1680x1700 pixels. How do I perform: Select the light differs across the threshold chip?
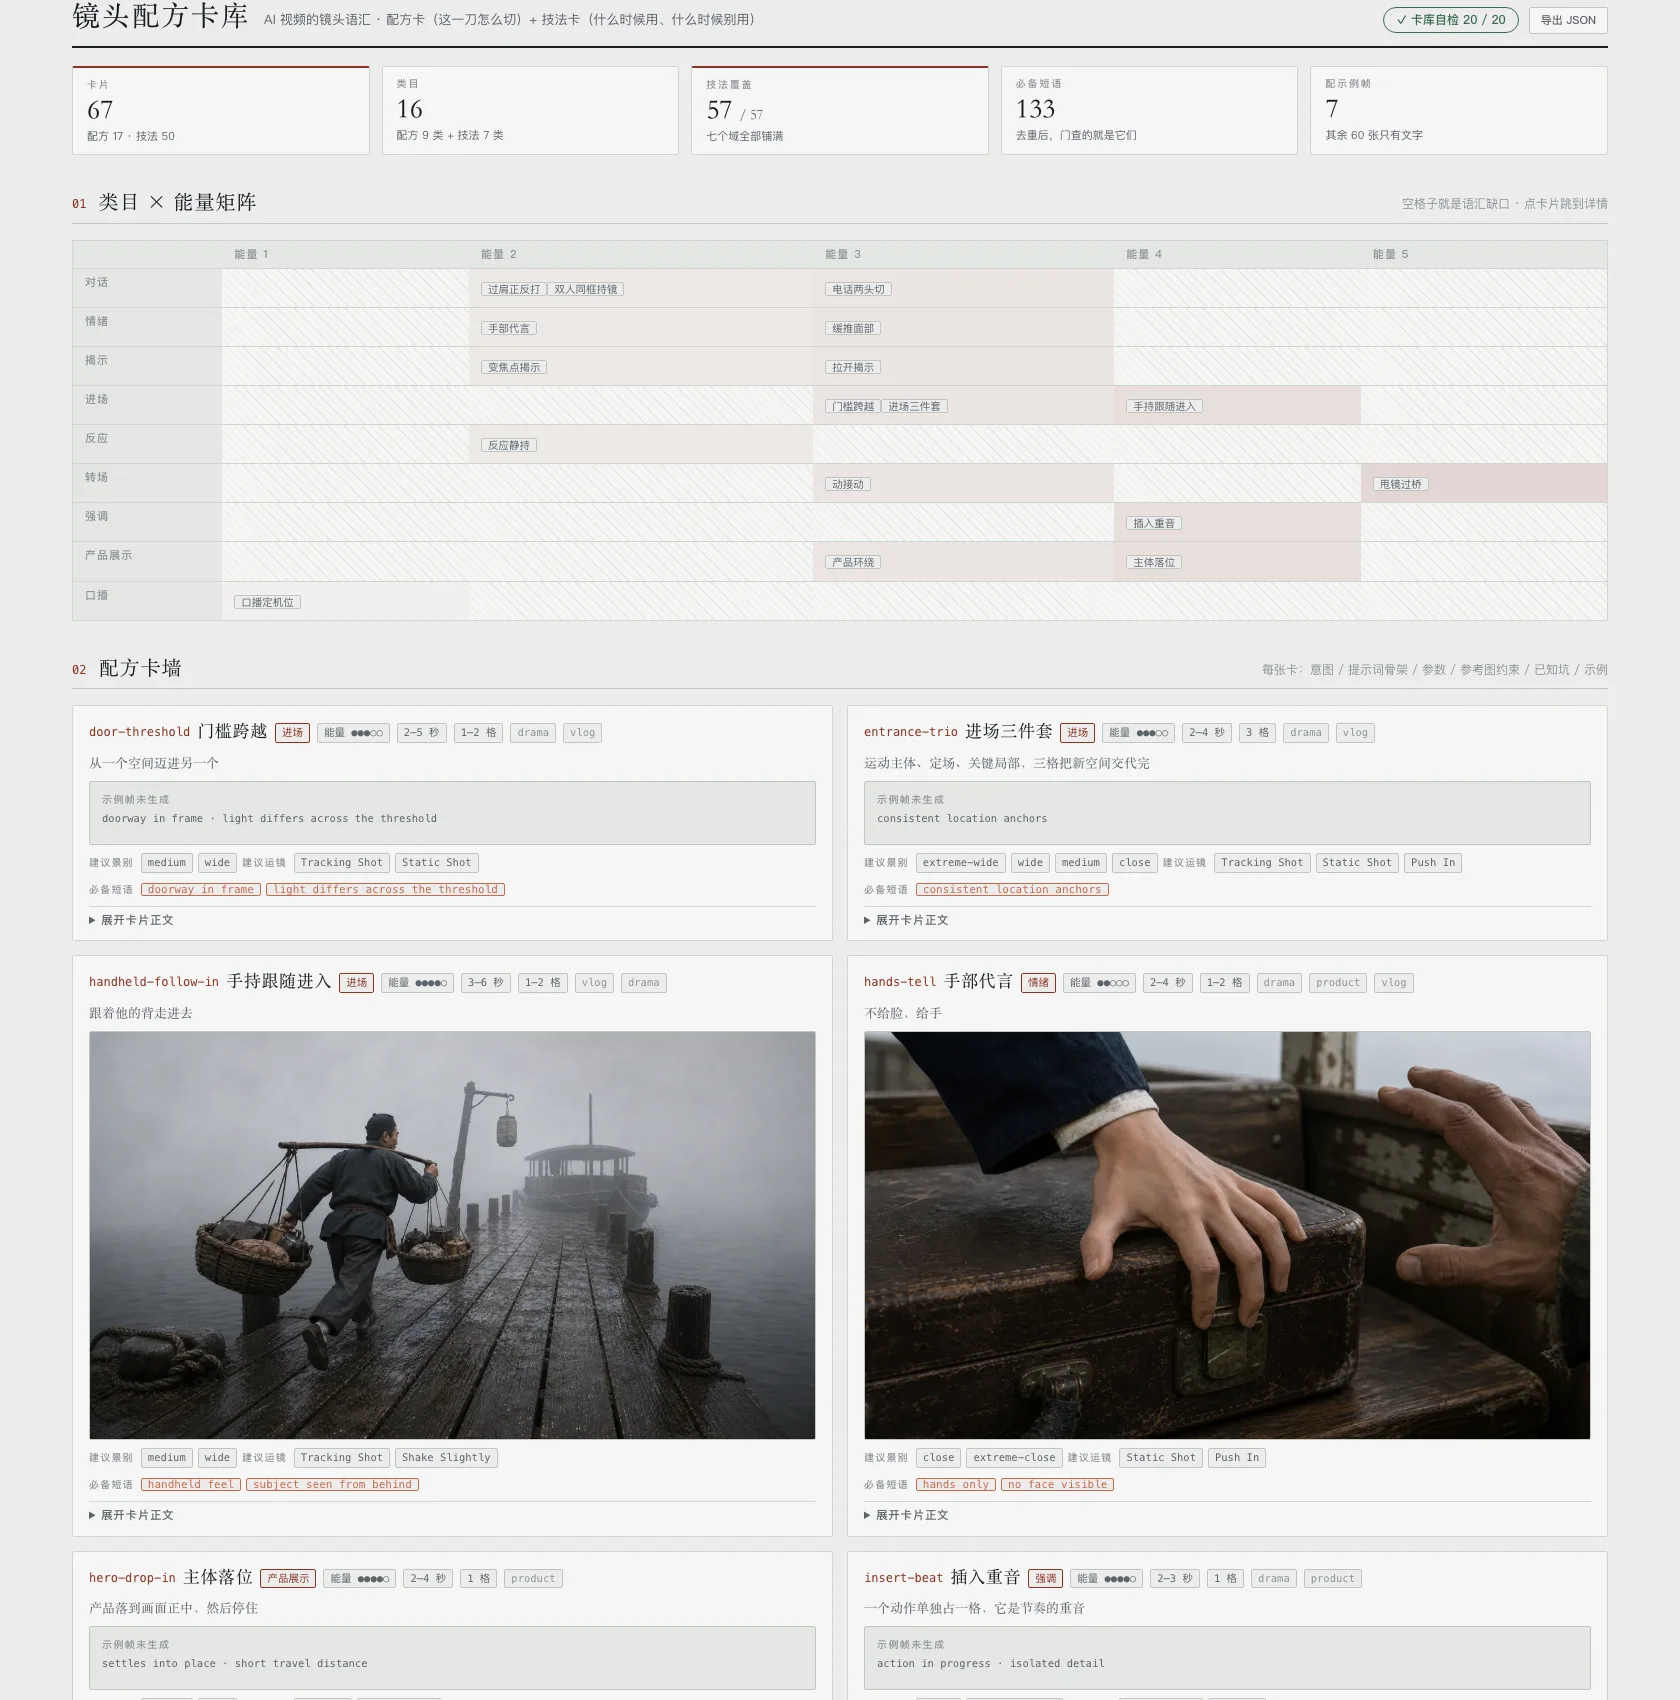pyautogui.click(x=385, y=890)
